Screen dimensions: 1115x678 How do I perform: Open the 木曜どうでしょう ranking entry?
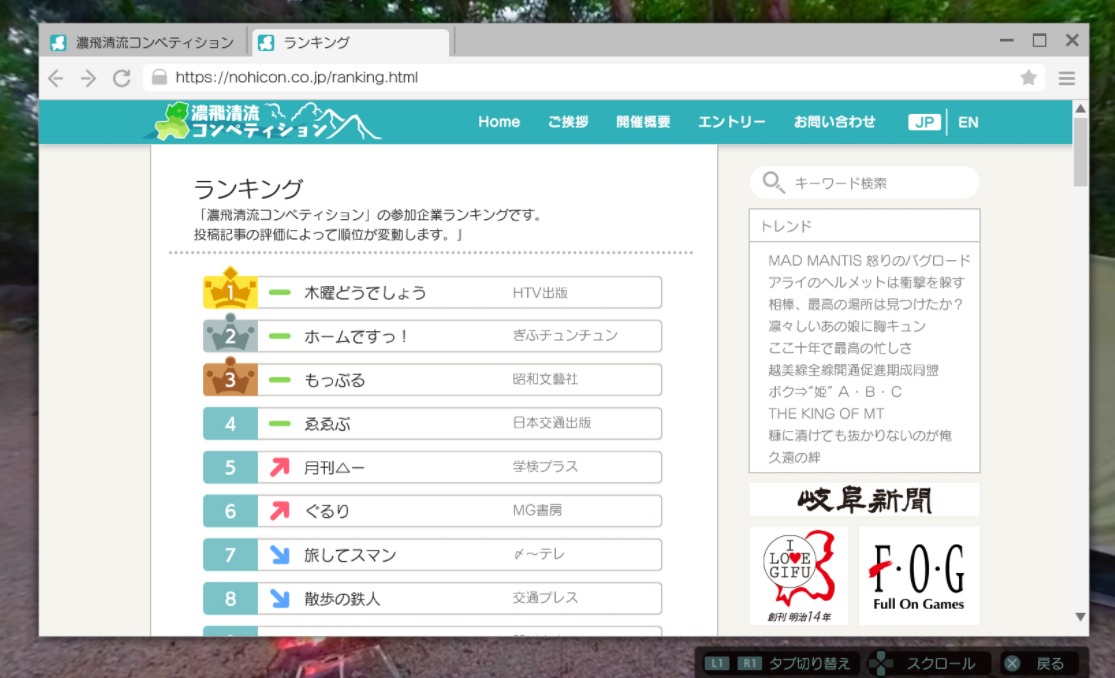pos(365,293)
